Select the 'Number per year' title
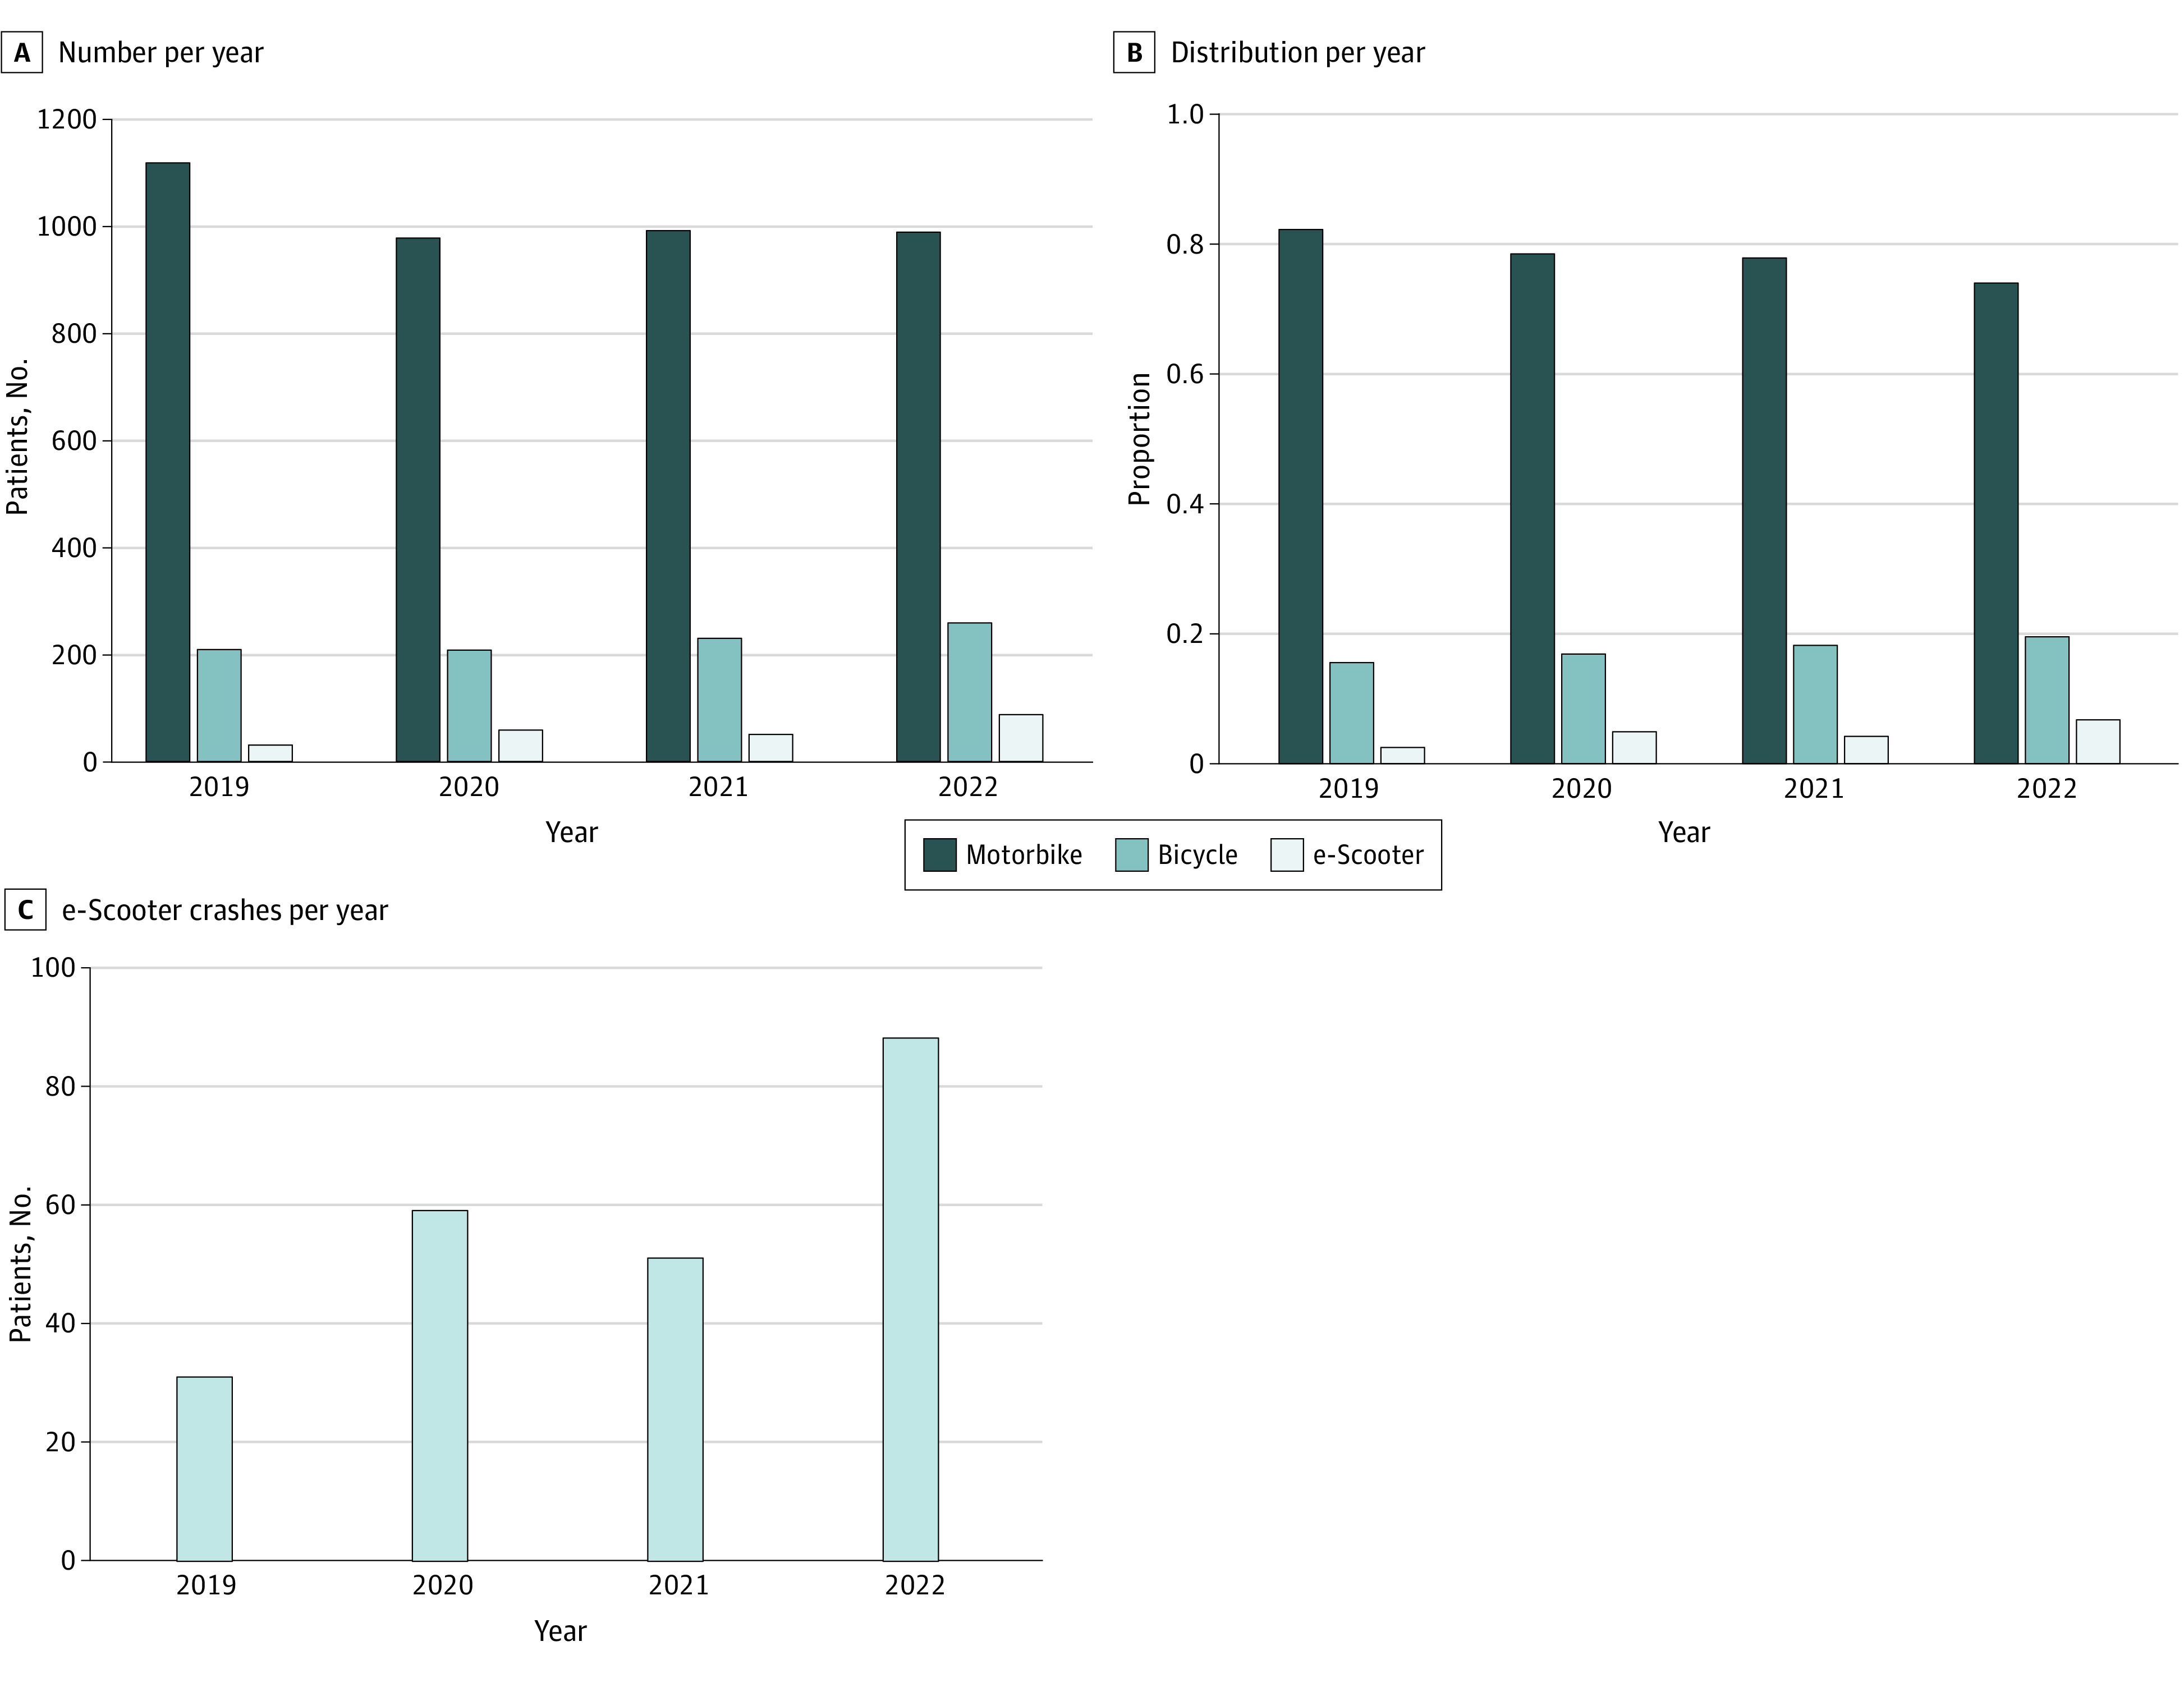 click(161, 53)
